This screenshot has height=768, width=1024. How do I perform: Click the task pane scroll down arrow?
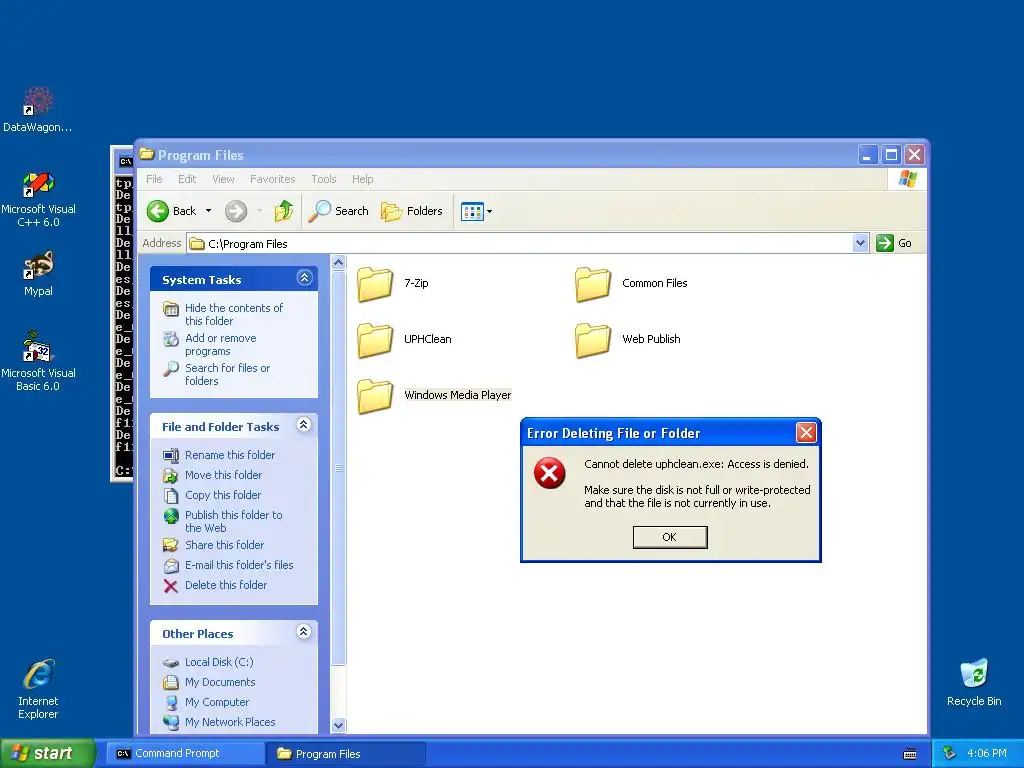(338, 725)
